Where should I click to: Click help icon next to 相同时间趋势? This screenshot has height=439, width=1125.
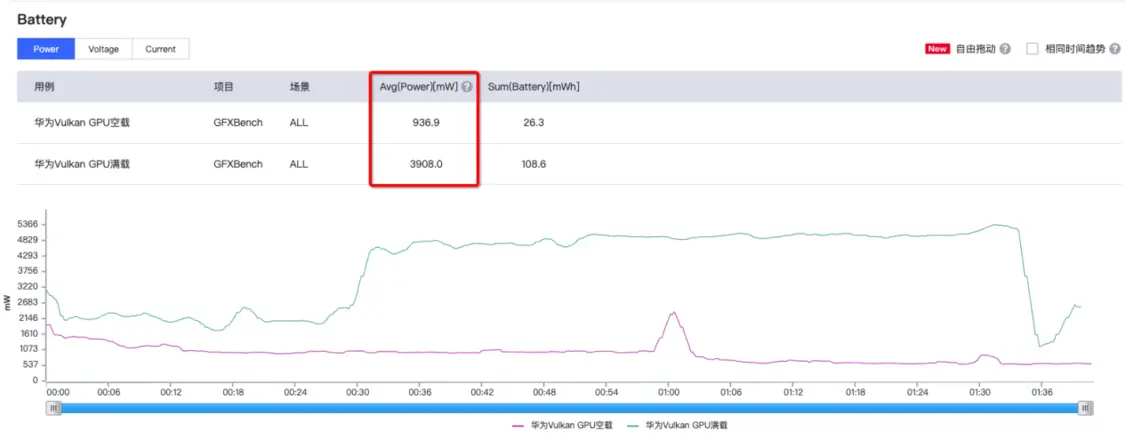click(x=1114, y=49)
